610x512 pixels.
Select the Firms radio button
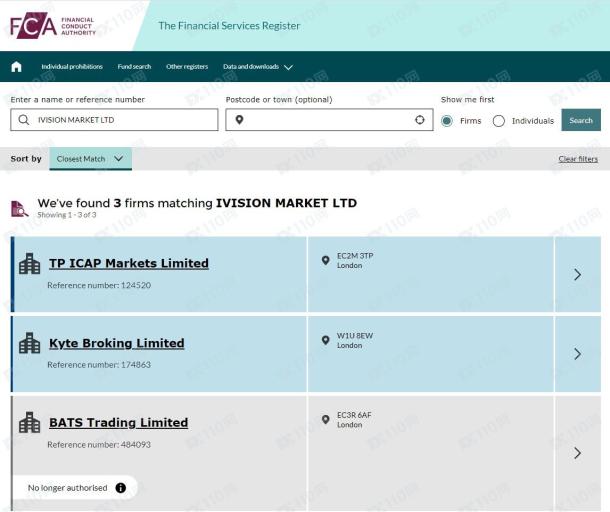447,121
